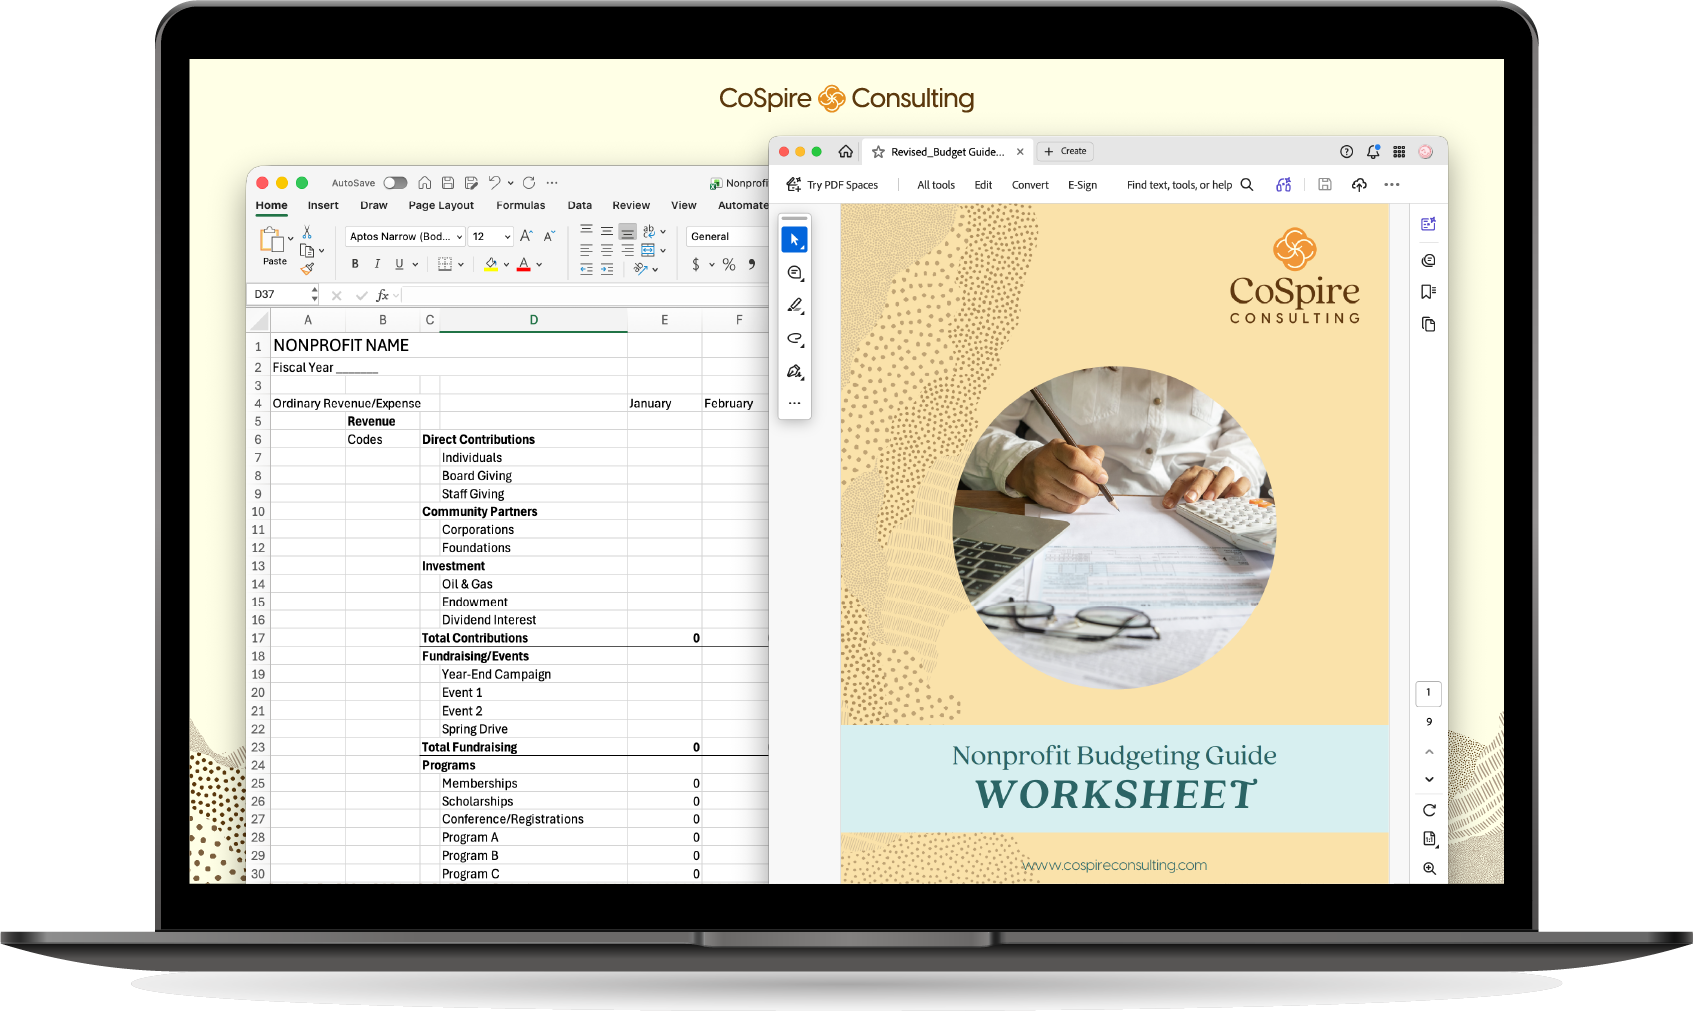Viewport: 1693px width, 1011px height.
Task: Star the Revised_Budget Guide tab
Action: click(x=878, y=152)
